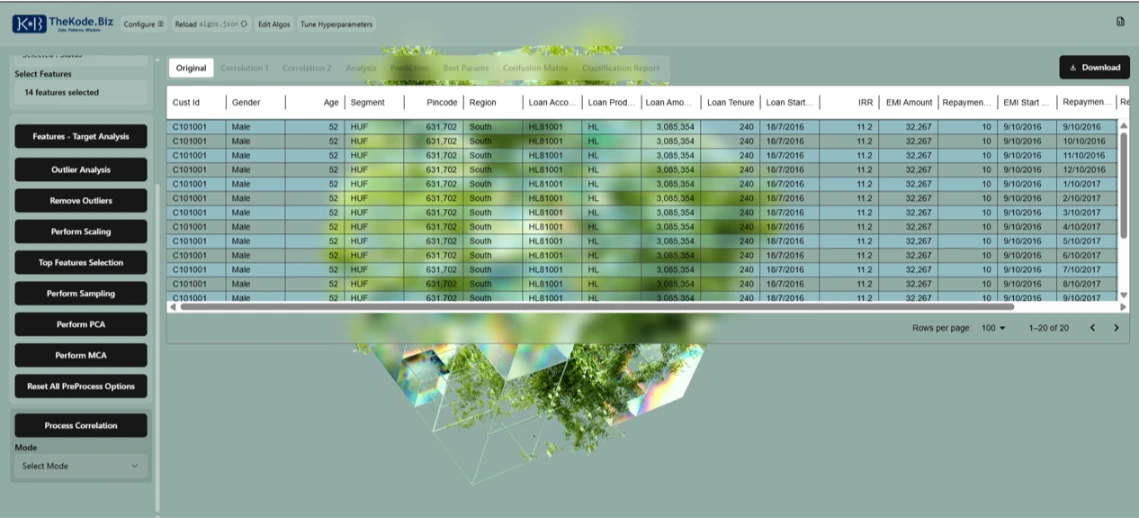Open the Select Mode dropdown

pyautogui.click(x=80, y=466)
